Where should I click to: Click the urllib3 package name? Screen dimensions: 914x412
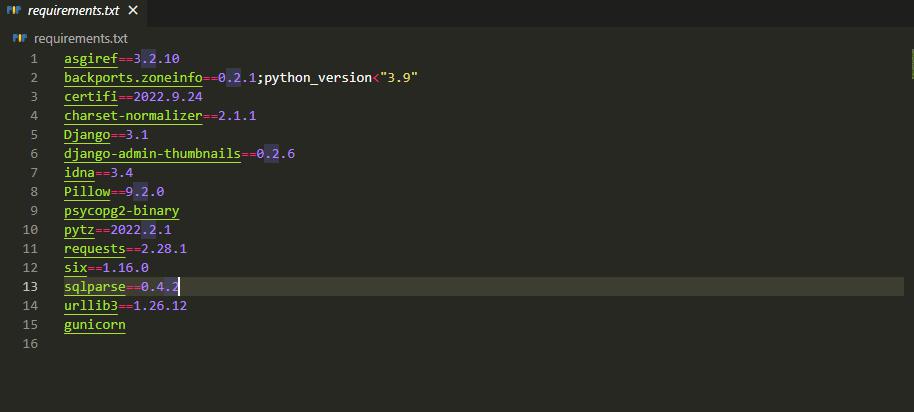91,306
